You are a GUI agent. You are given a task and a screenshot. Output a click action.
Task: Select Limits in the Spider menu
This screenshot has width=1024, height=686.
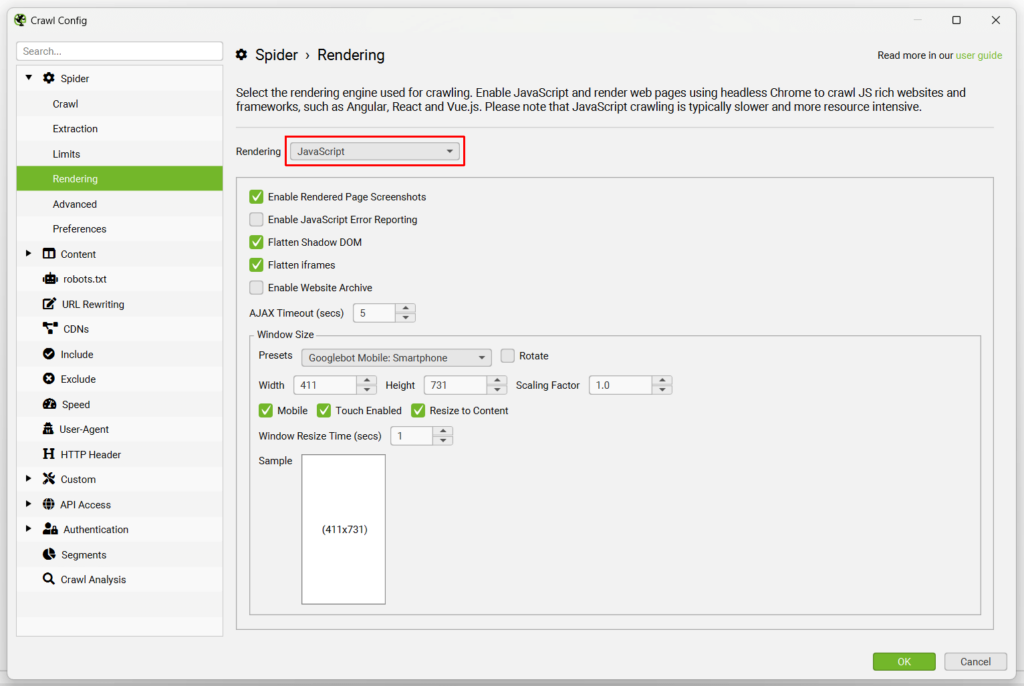(x=66, y=154)
